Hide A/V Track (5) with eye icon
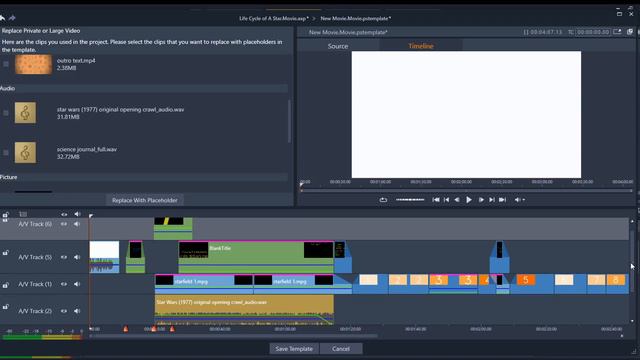The width and height of the screenshot is (640, 360). (x=64, y=257)
